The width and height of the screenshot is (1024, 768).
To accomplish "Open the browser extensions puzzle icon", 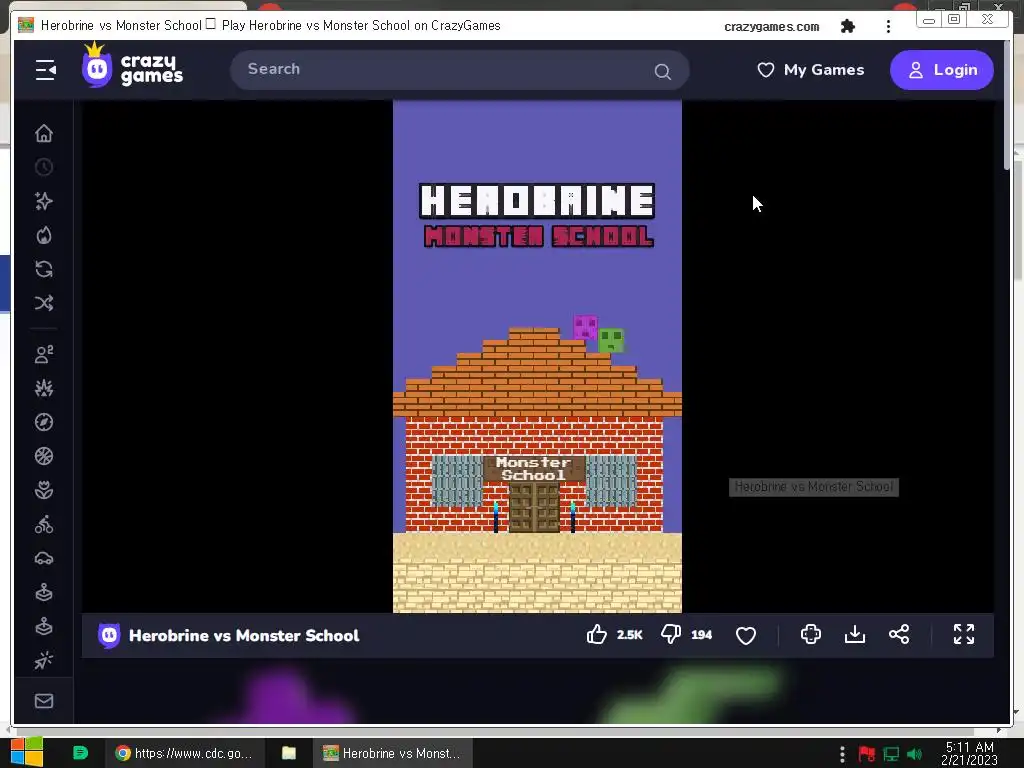I will [x=848, y=26].
